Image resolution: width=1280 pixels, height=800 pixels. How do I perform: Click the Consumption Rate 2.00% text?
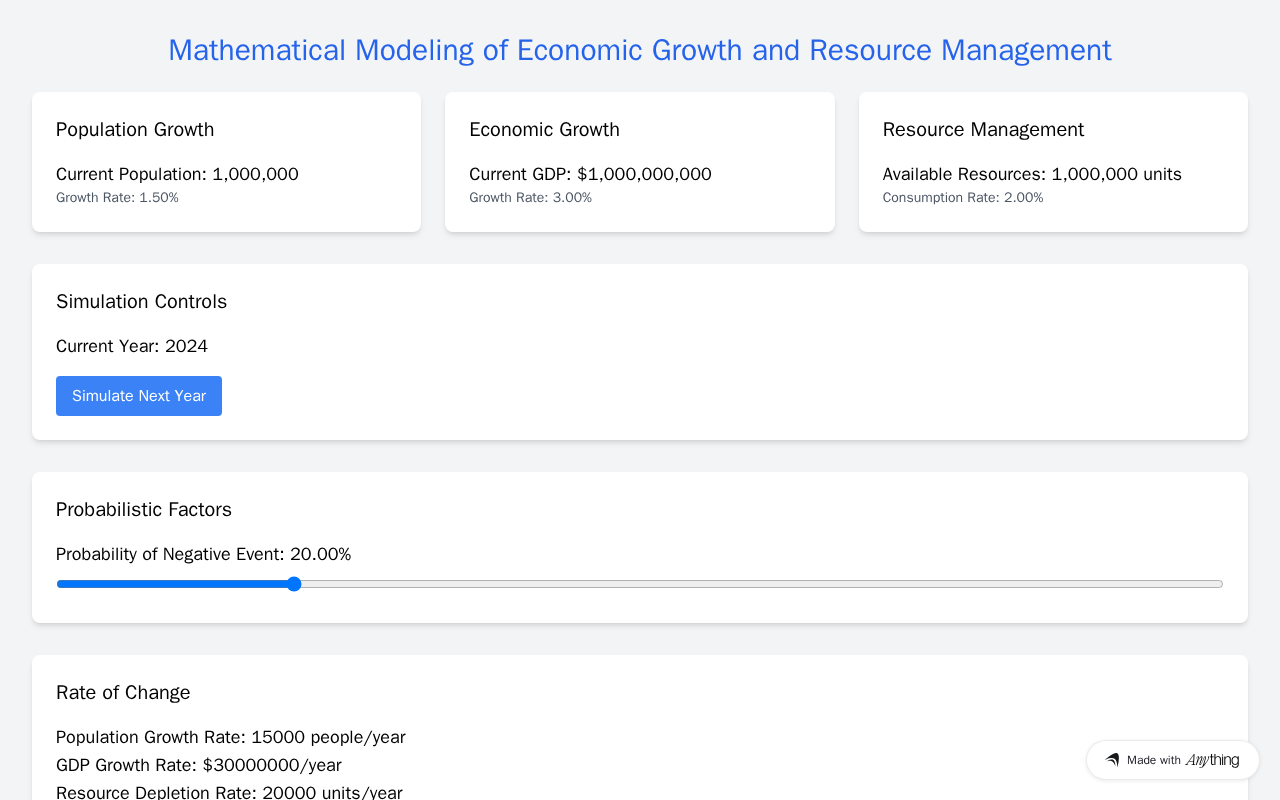(963, 198)
